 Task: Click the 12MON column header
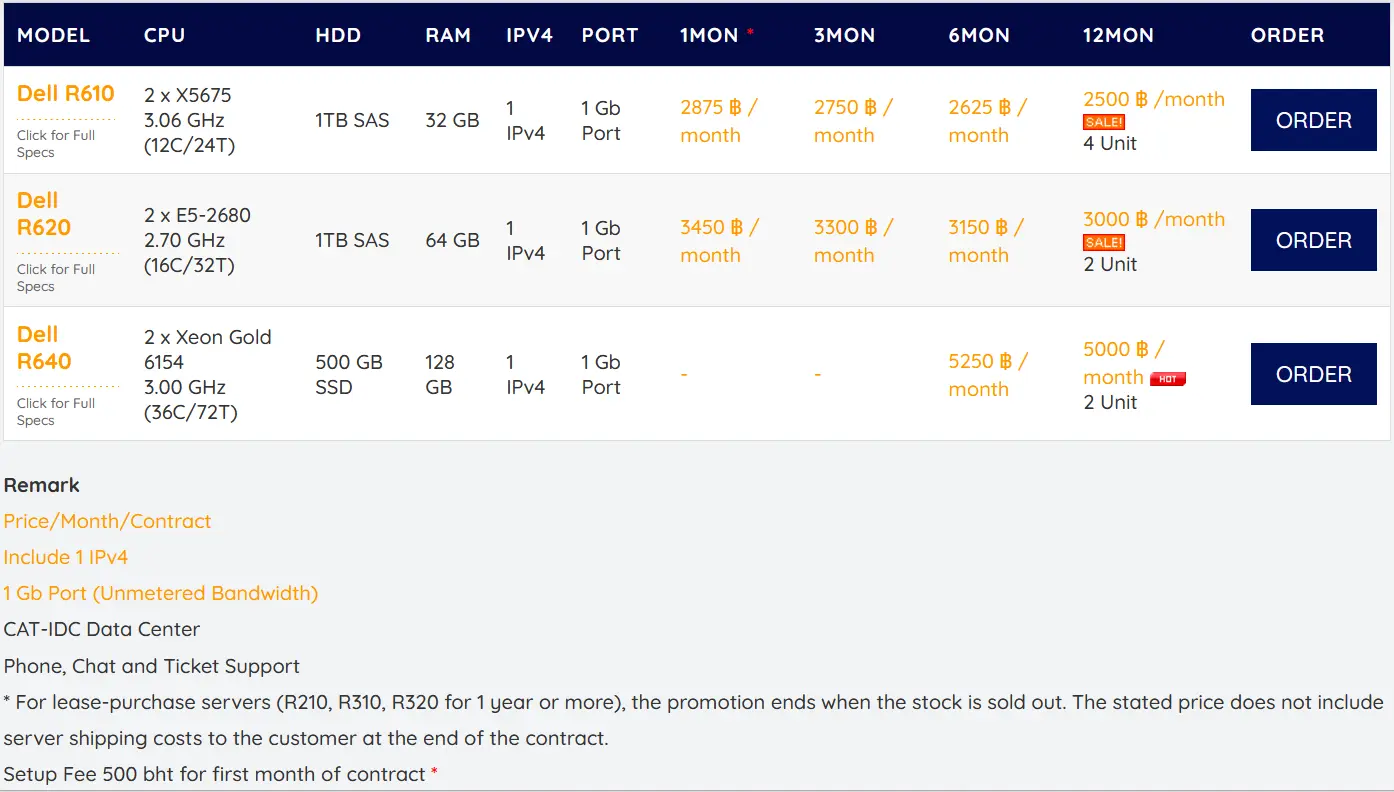1118,35
